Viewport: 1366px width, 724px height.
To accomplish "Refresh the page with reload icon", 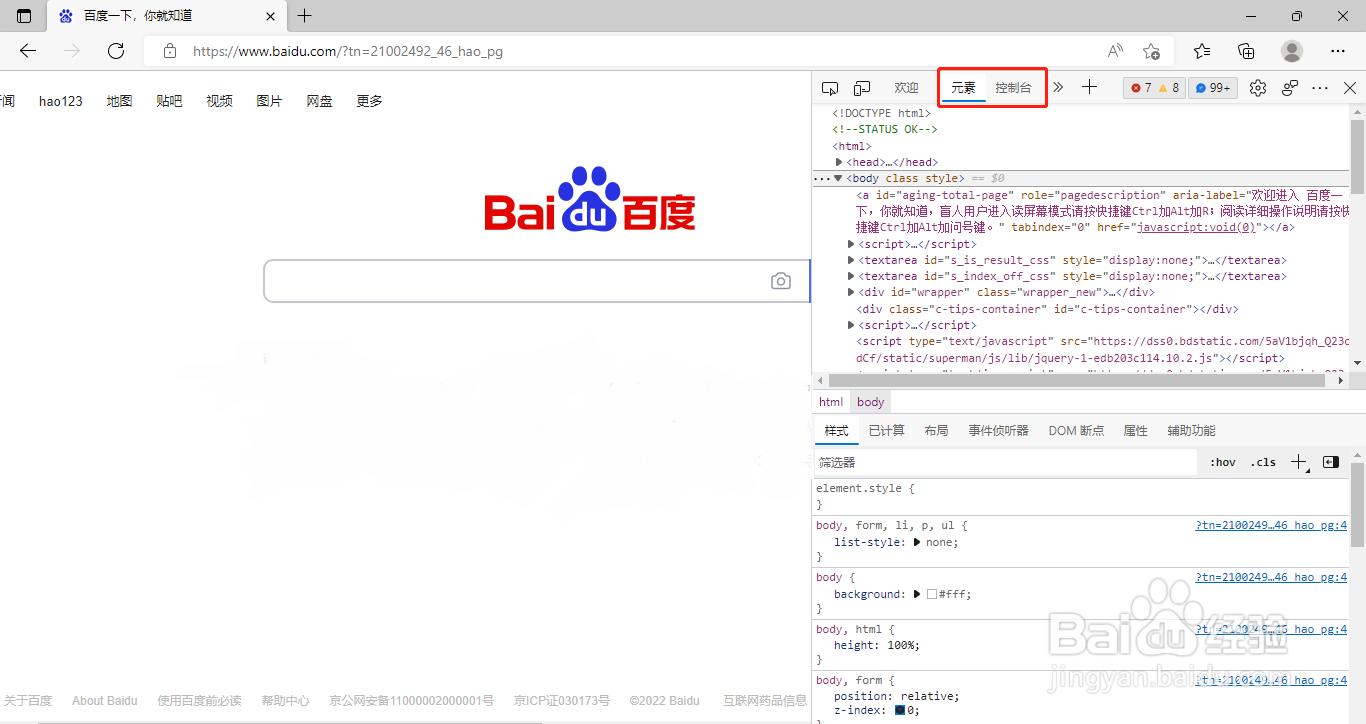I will point(116,51).
